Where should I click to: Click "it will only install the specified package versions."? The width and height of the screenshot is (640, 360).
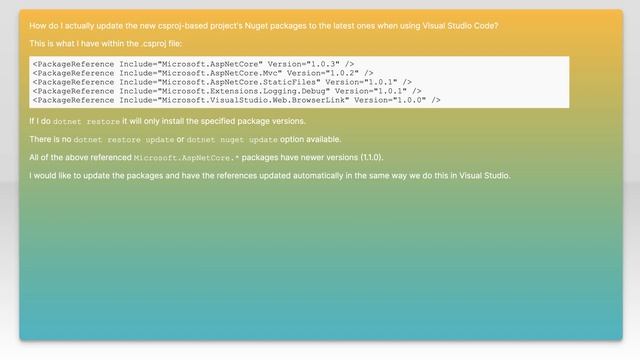coord(214,121)
